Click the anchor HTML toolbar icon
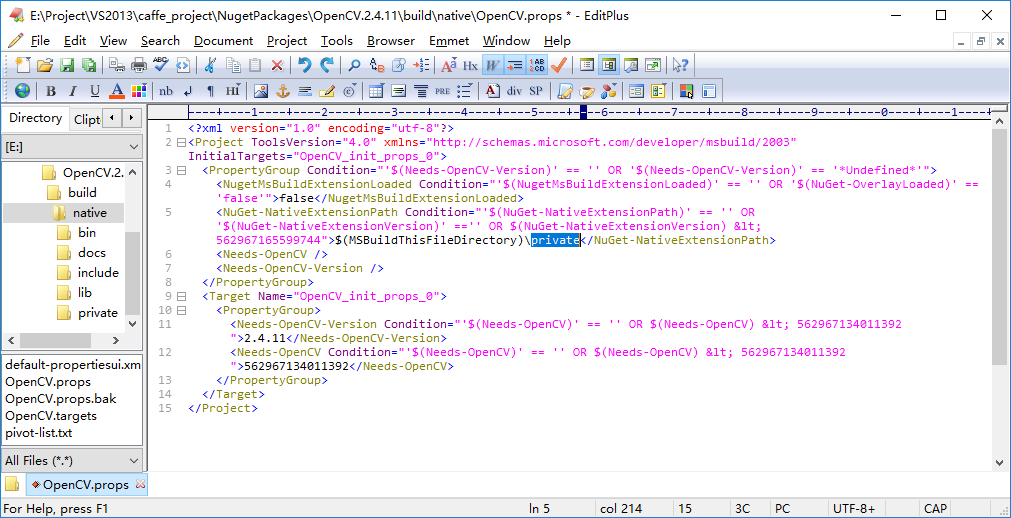The height and width of the screenshot is (518, 1011). coord(282,91)
